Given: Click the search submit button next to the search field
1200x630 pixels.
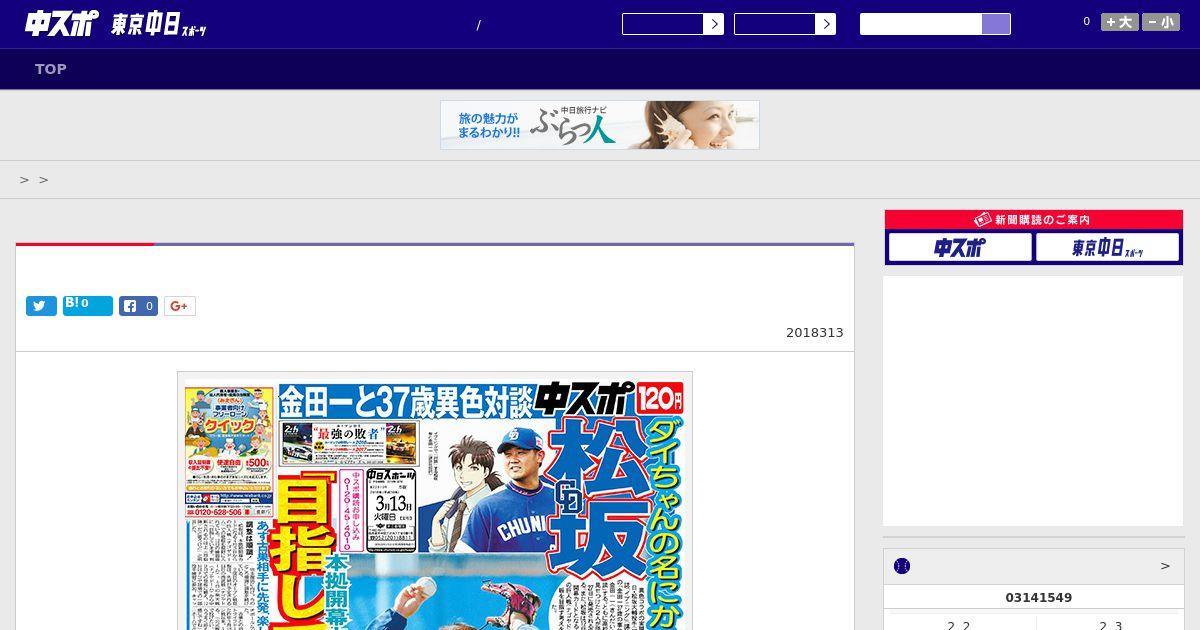Looking at the screenshot, I should (x=996, y=24).
